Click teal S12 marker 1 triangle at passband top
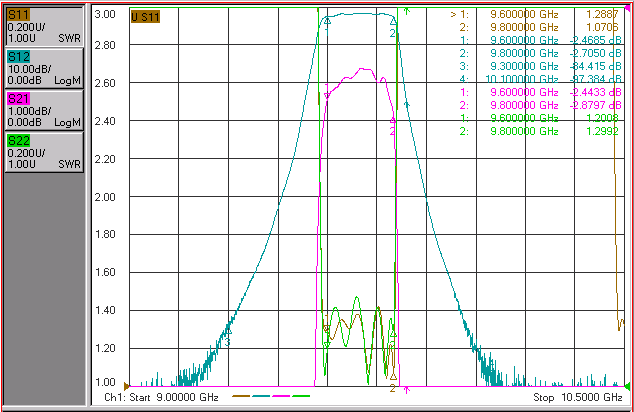This screenshot has width=634, height=412. tap(328, 21)
